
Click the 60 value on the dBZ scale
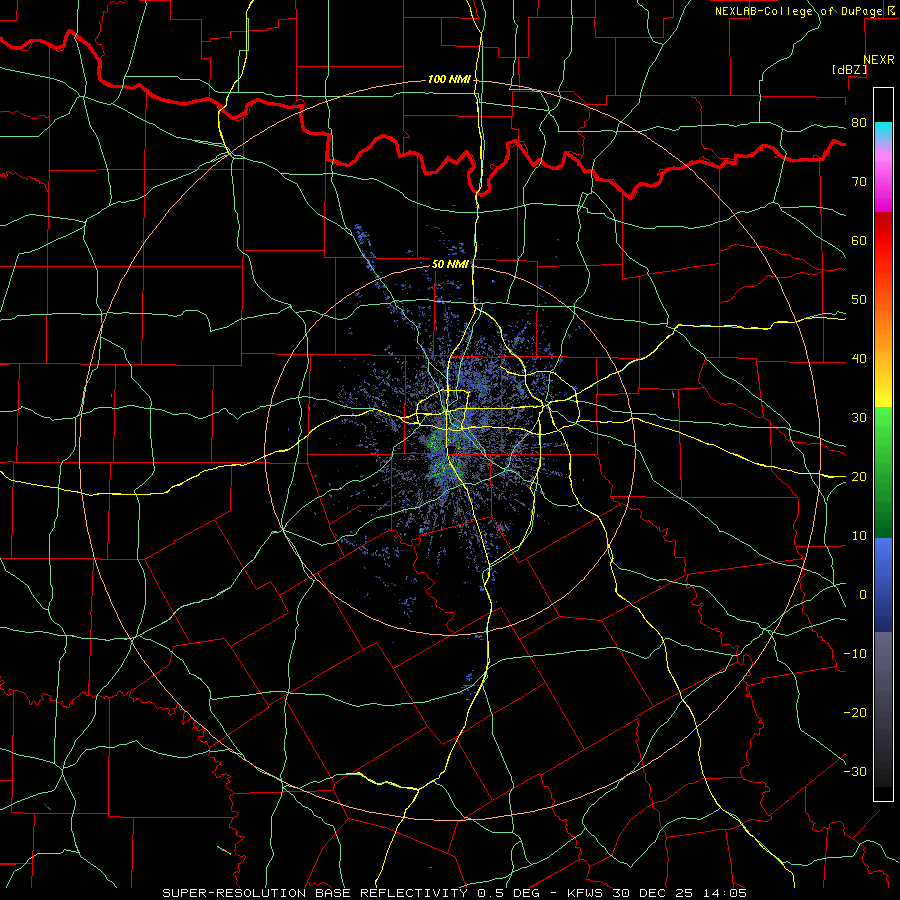[x=859, y=240]
